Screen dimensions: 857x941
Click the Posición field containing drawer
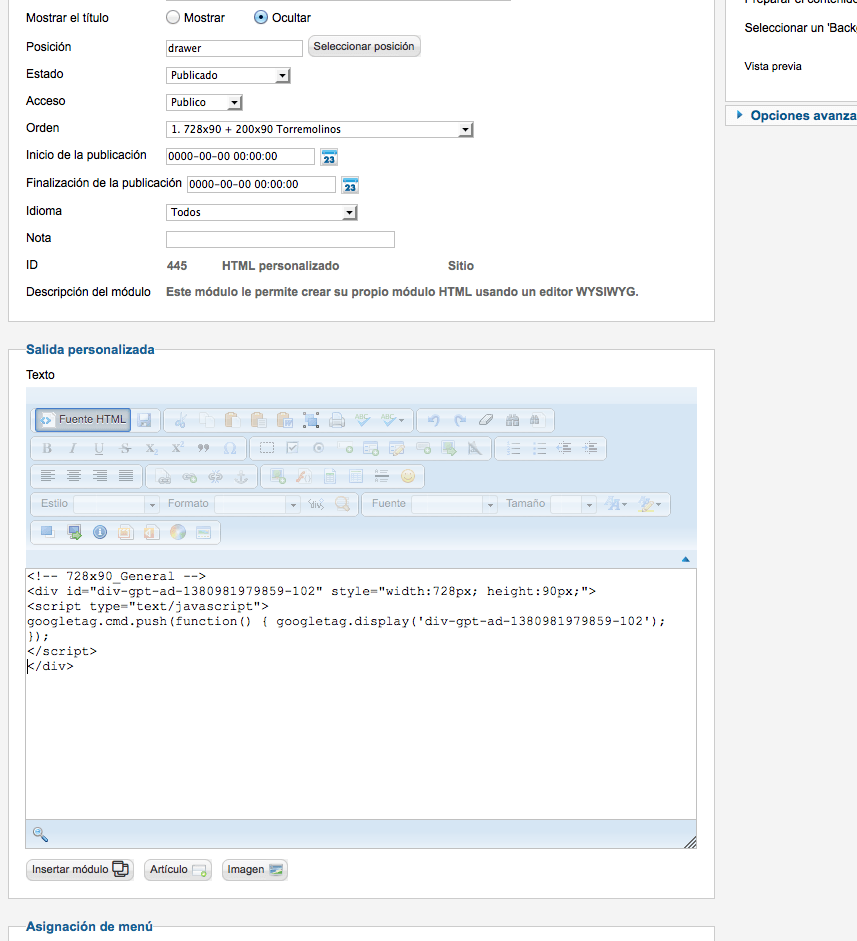coord(234,49)
